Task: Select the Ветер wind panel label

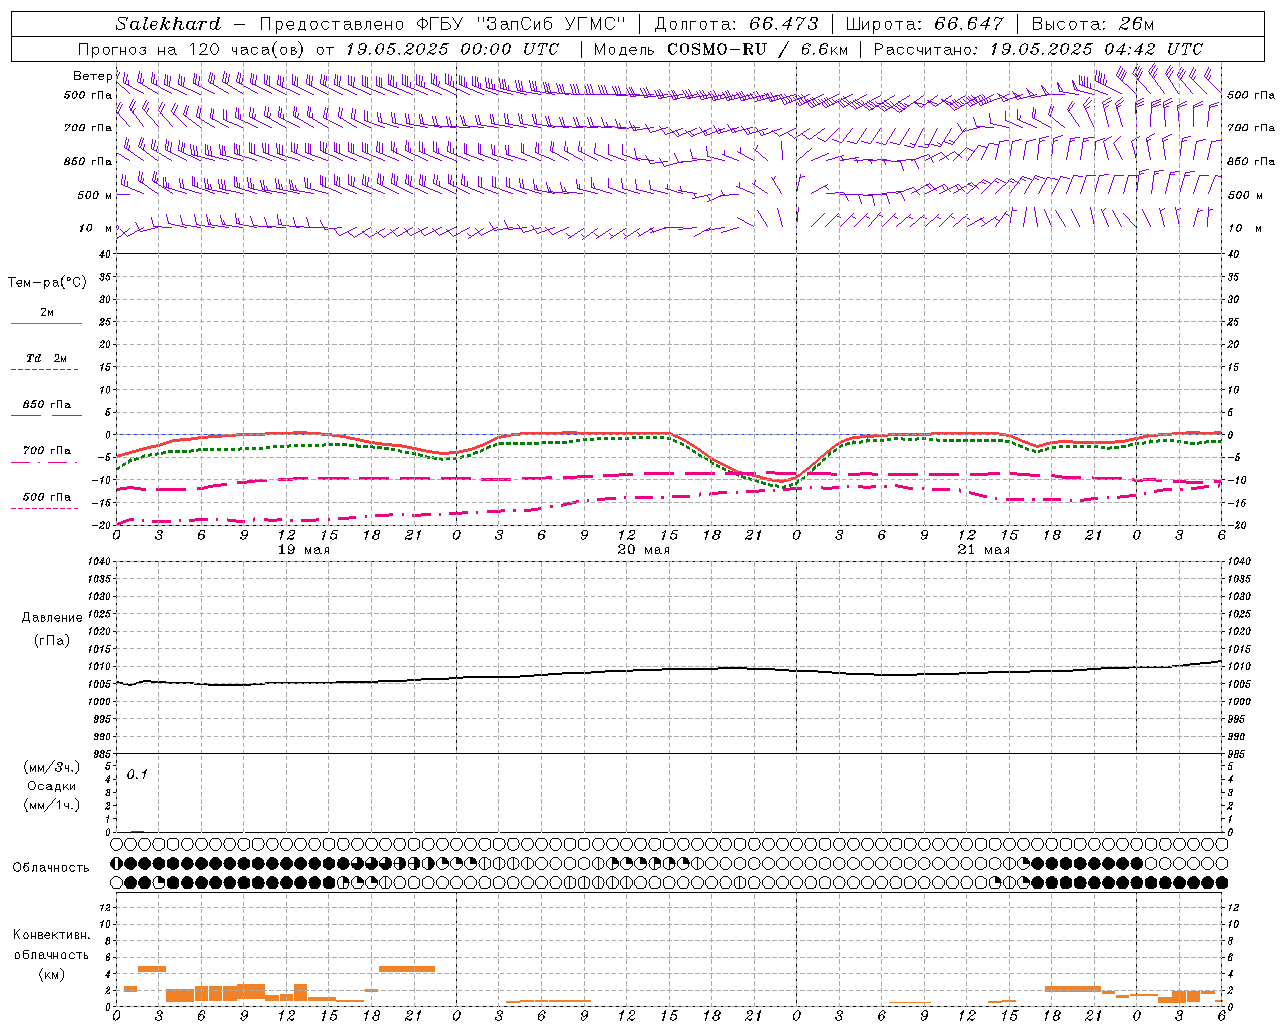Action: pyautogui.click(x=92, y=76)
